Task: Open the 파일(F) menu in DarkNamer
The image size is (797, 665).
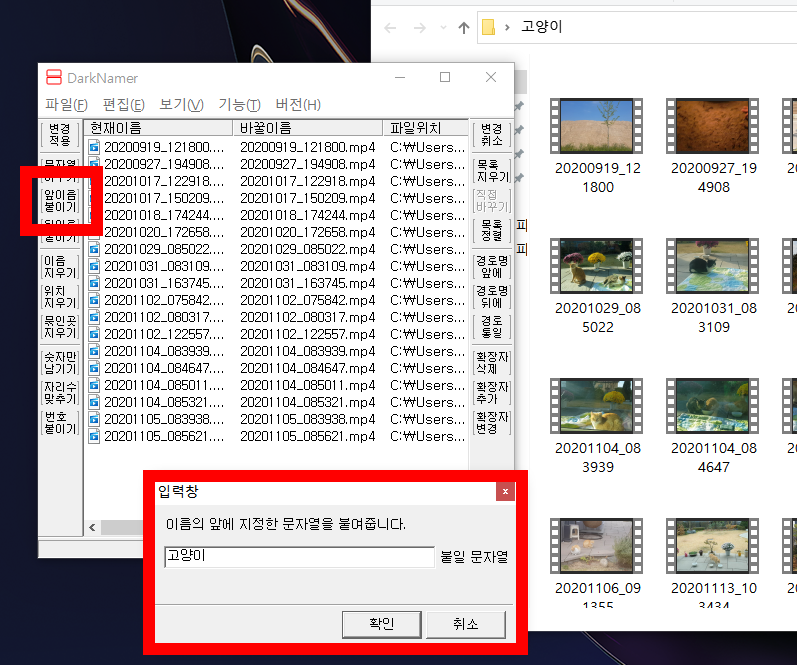Action: pyautogui.click(x=66, y=105)
